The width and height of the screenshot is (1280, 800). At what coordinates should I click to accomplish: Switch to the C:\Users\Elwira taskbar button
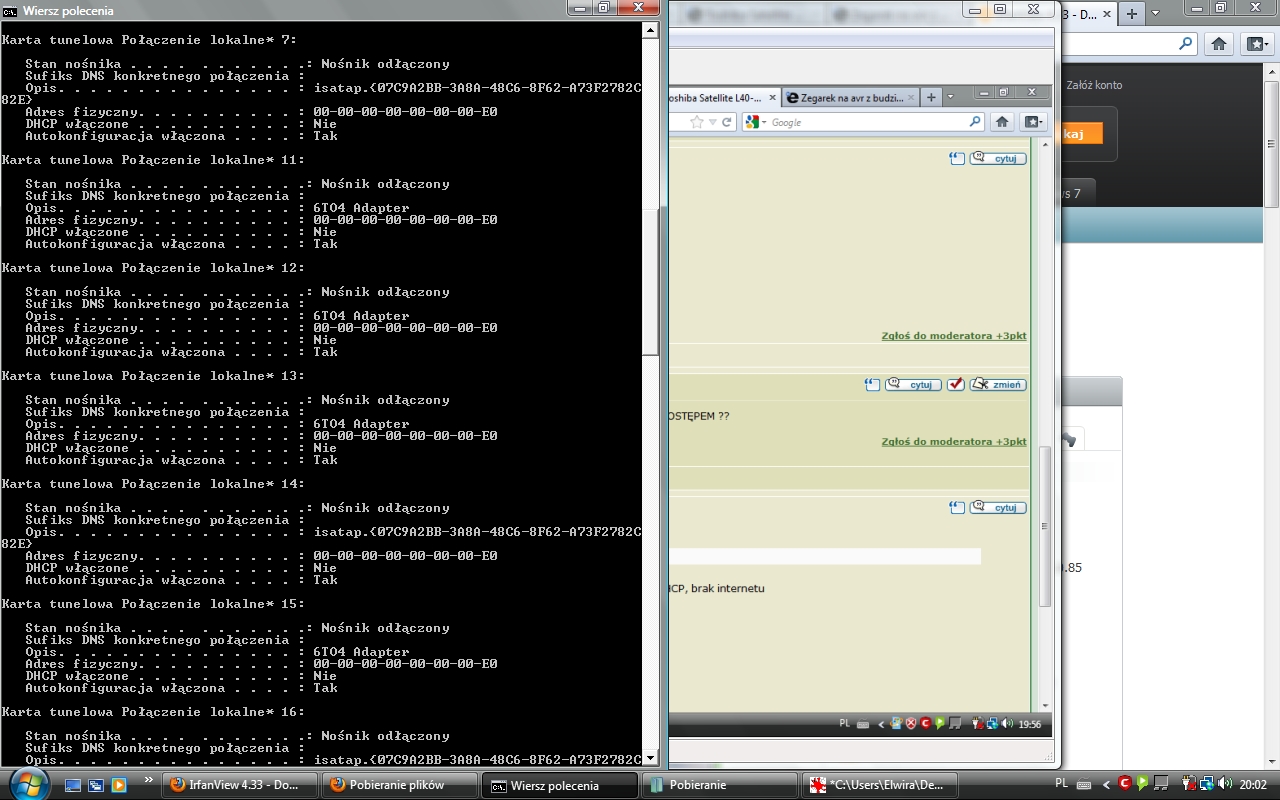click(880, 785)
